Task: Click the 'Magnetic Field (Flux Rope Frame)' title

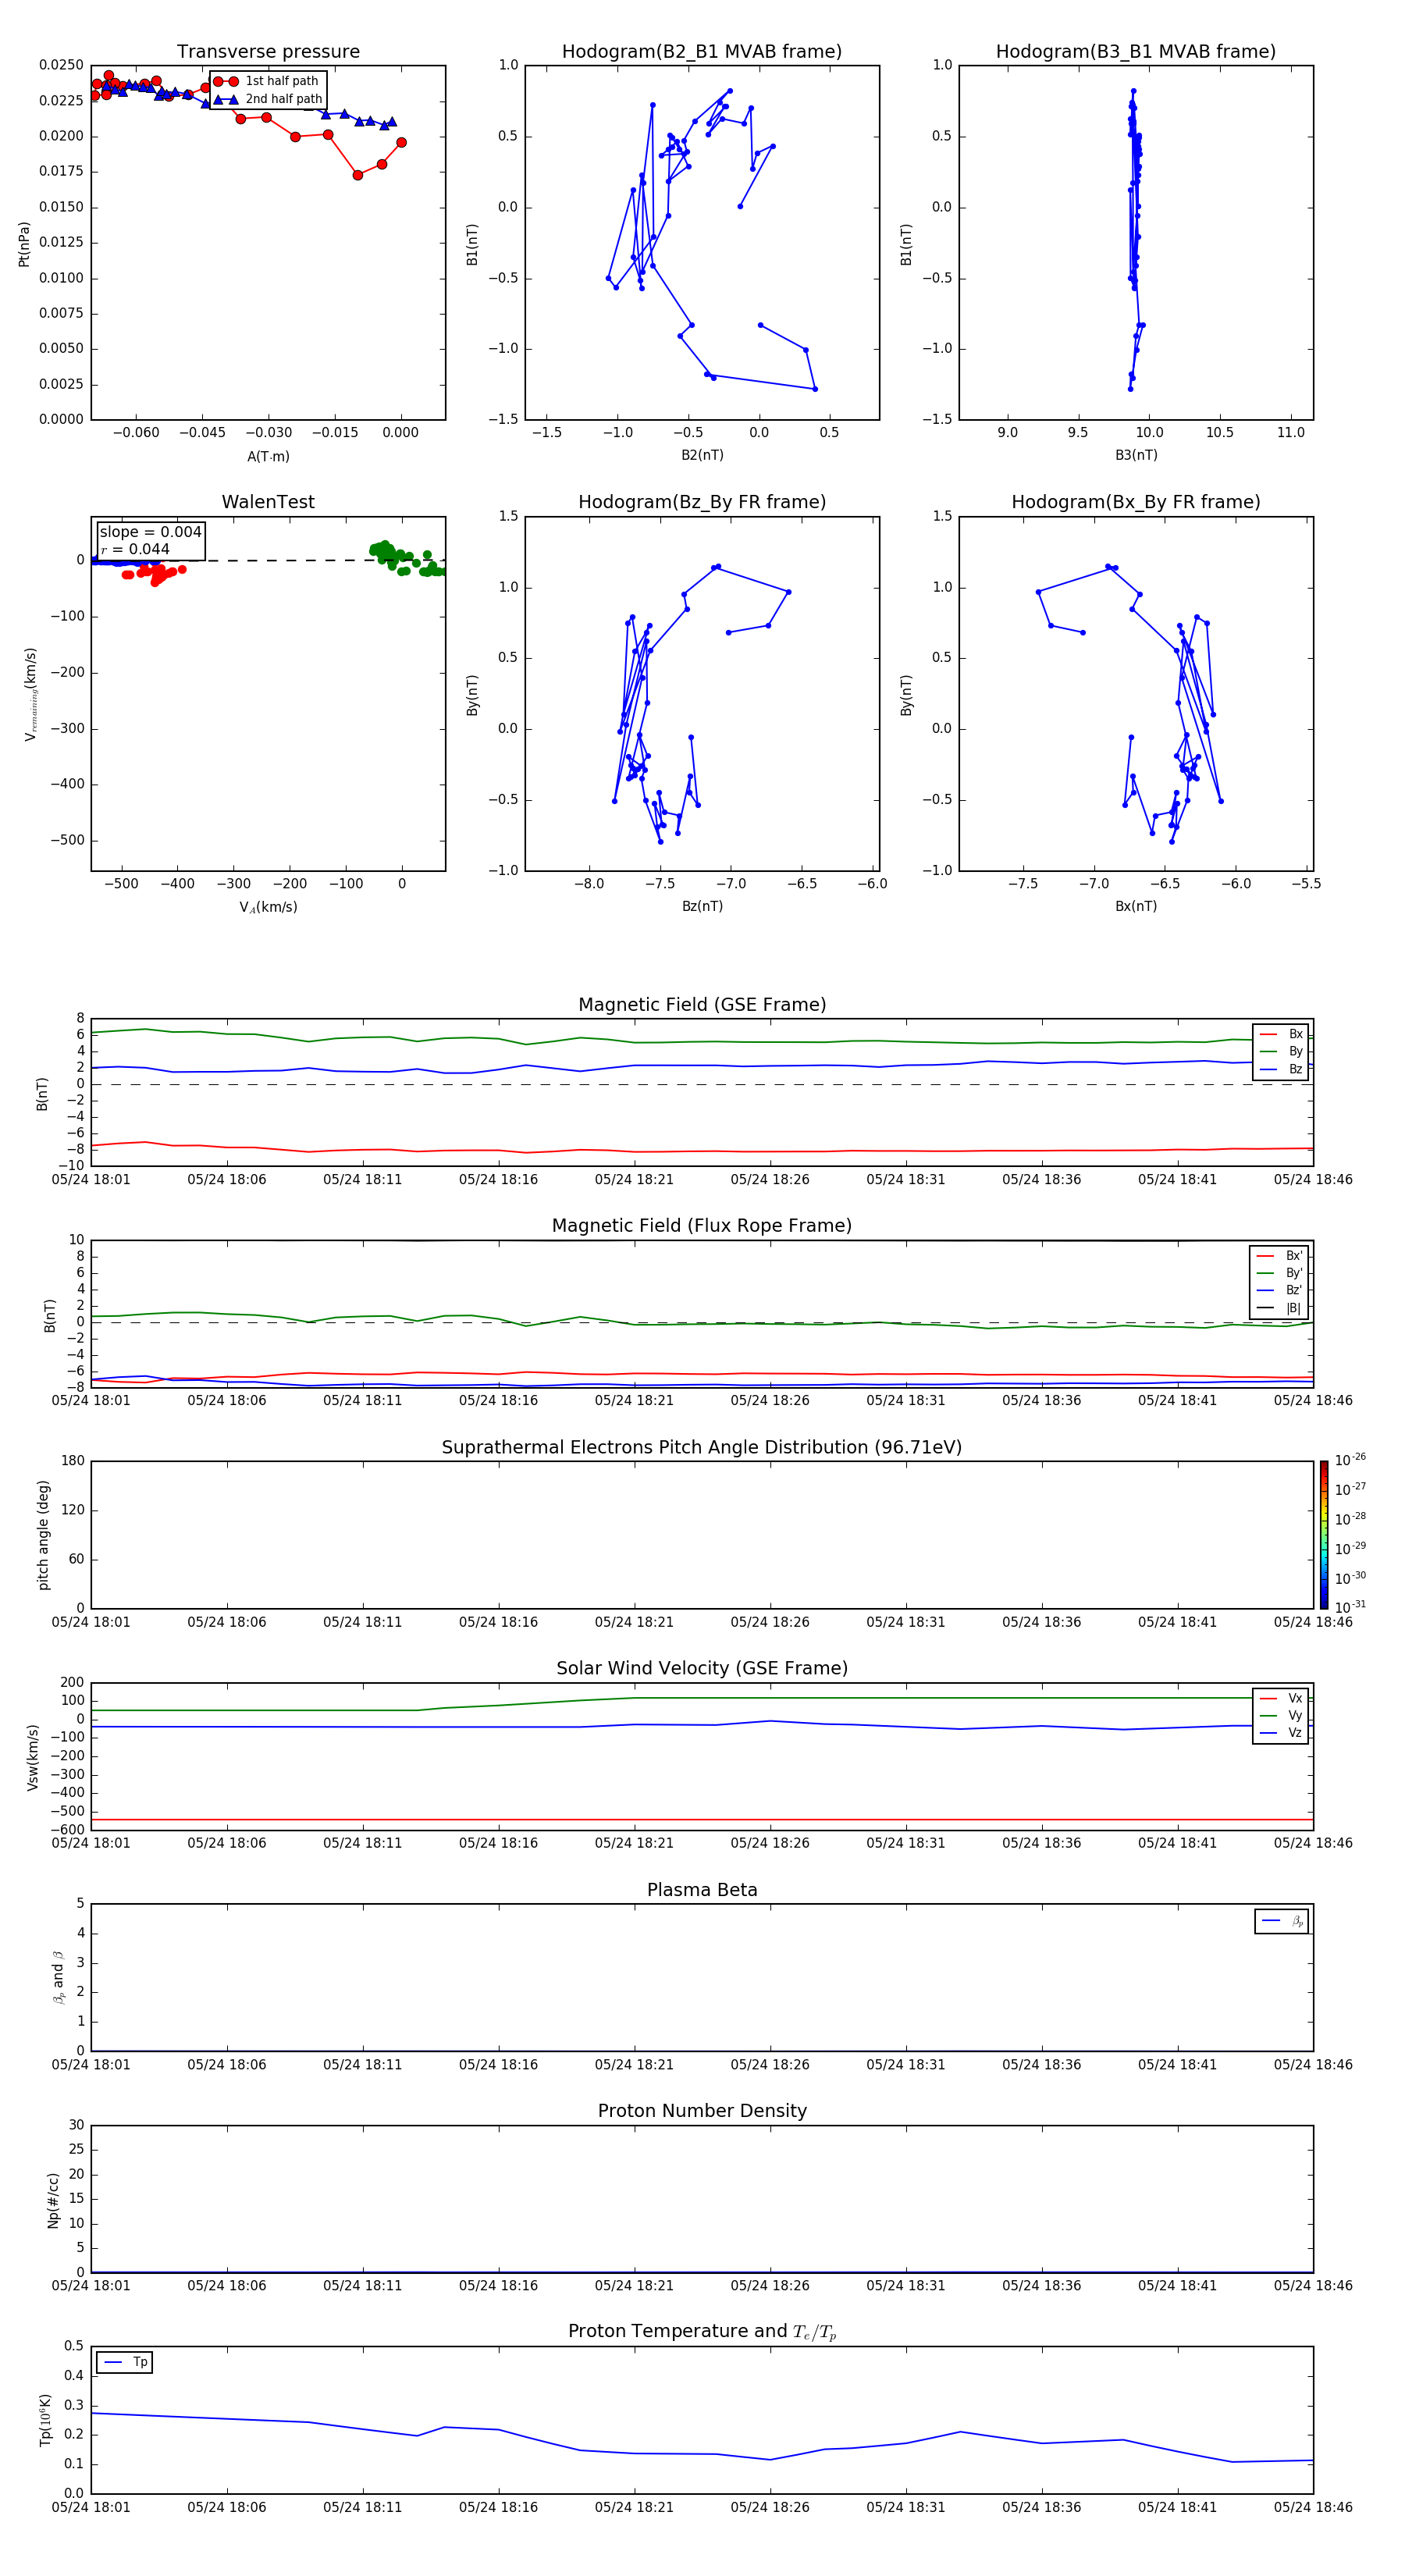Action: click(702, 1226)
